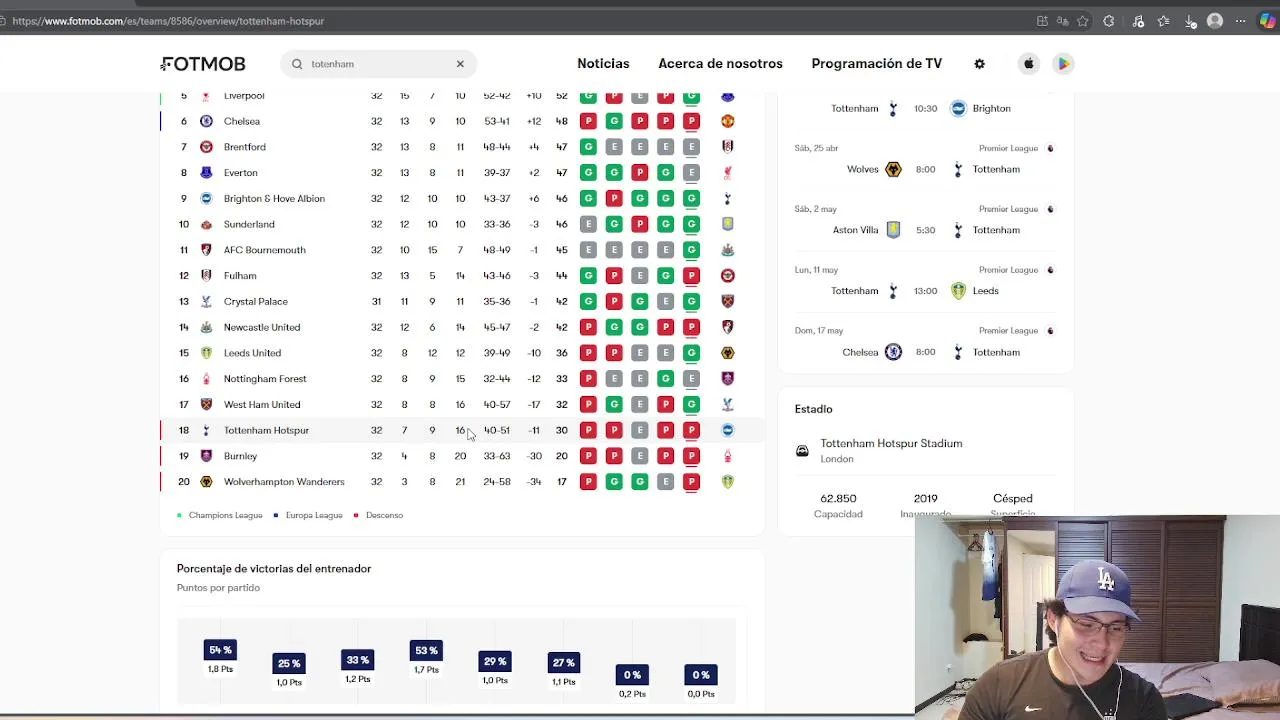1280x720 pixels.
Task: Open the Tottenham vs Brighton 10:30 fixture
Action: [925, 108]
